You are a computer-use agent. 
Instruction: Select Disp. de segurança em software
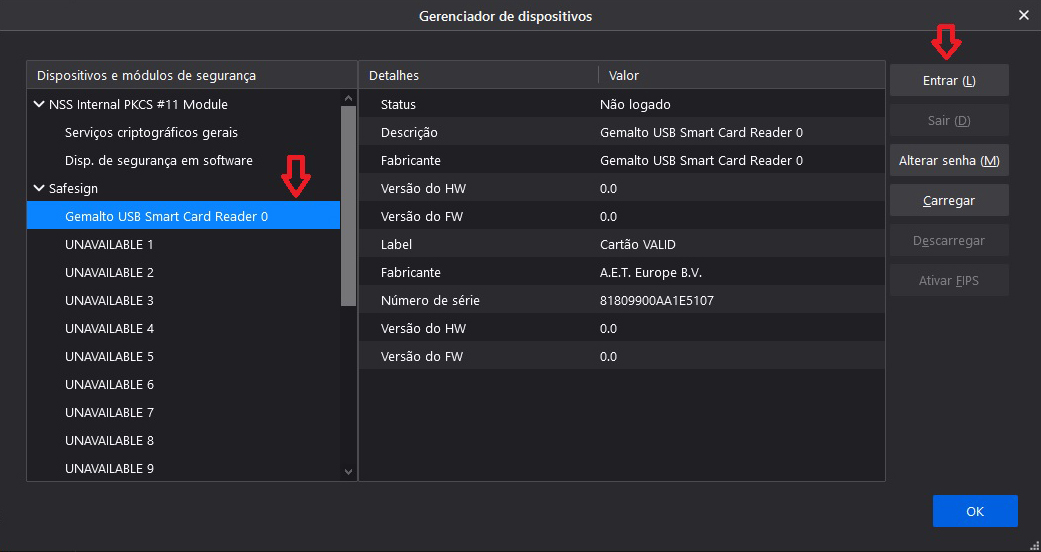pos(183,161)
